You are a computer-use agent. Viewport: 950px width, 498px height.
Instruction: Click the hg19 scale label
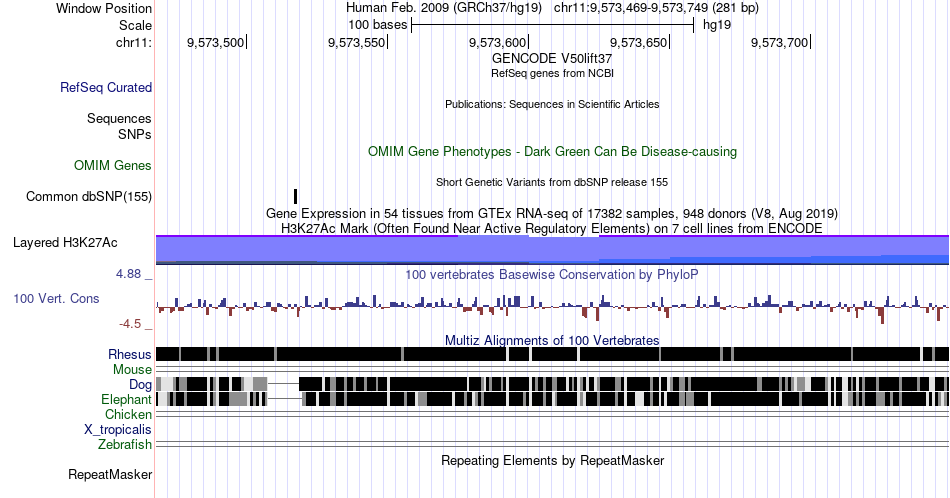[717, 25]
